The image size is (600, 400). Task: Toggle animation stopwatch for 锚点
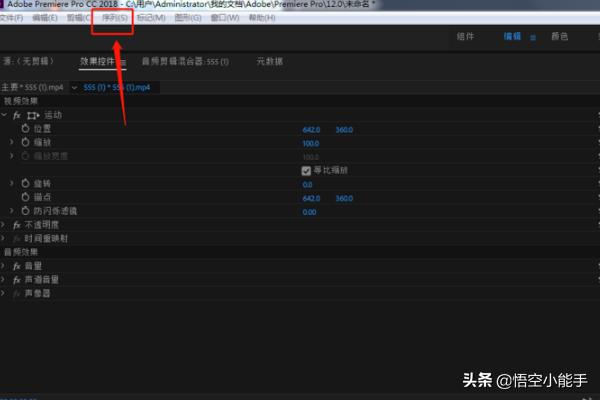tap(25, 197)
